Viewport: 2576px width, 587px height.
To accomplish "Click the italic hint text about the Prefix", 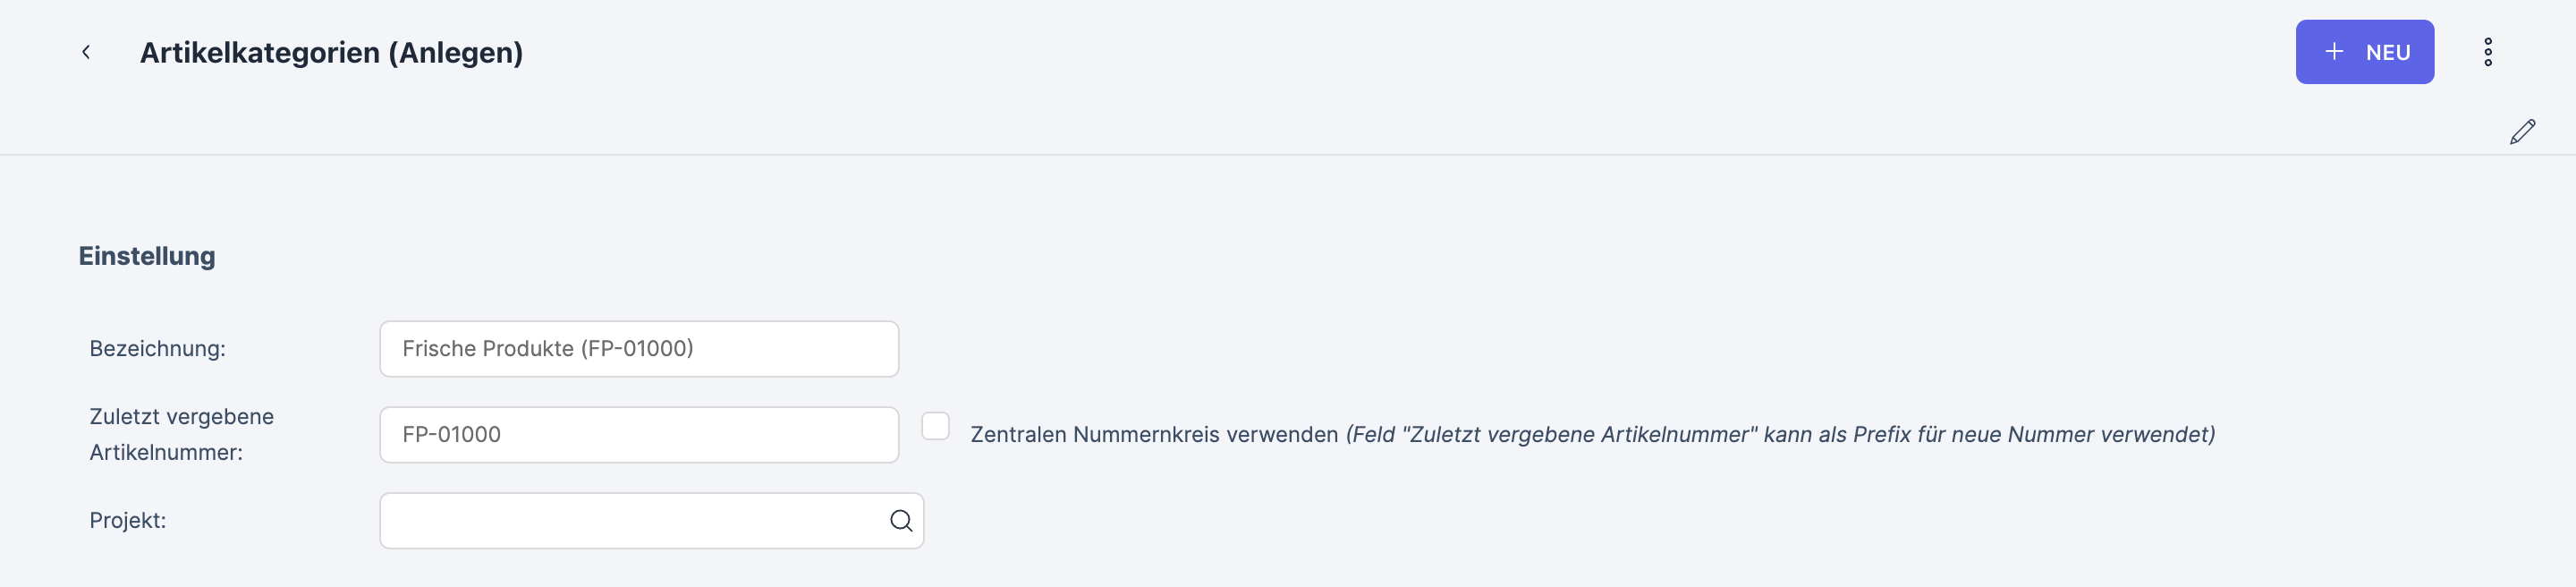I will [1780, 435].
